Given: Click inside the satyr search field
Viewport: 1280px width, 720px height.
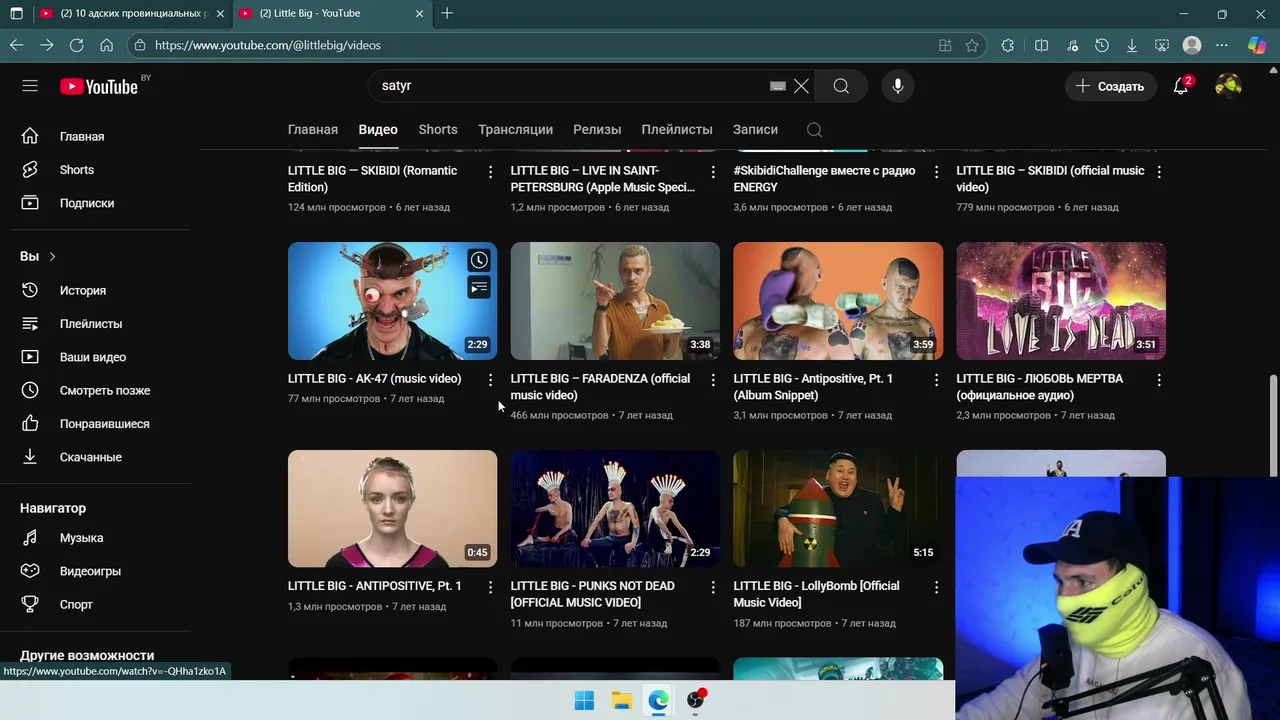Looking at the screenshot, I should pyautogui.click(x=570, y=86).
